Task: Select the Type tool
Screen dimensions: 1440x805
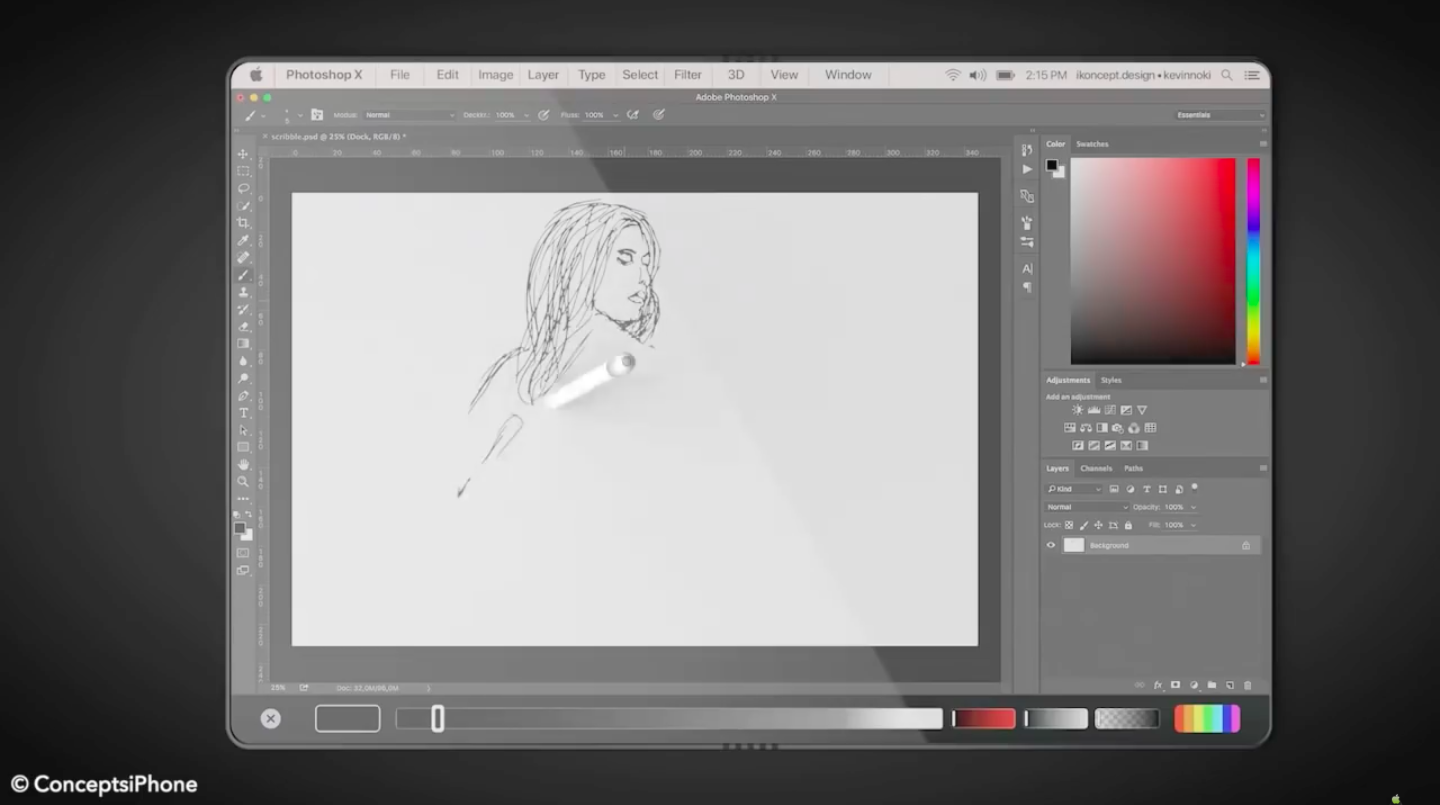Action: click(x=243, y=413)
